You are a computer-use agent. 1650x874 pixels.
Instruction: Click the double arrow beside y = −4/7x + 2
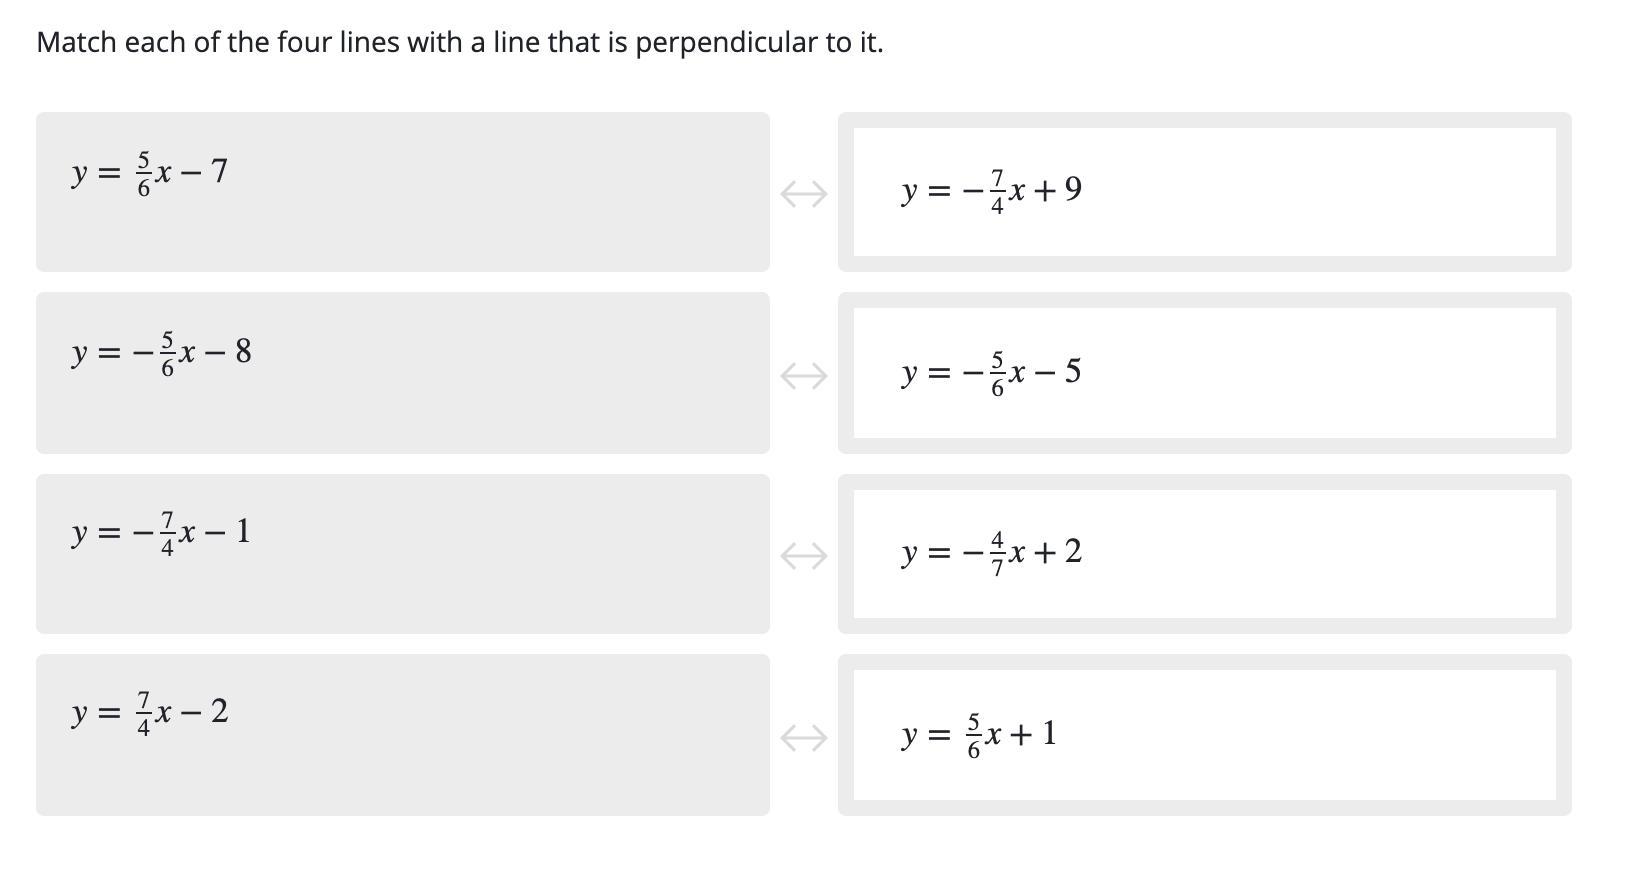[x=803, y=555]
